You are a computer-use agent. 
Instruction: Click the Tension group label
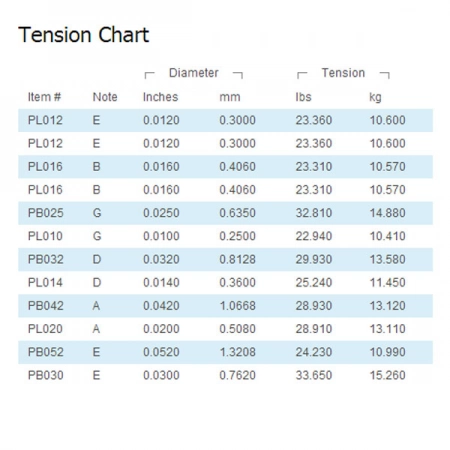[x=343, y=73]
